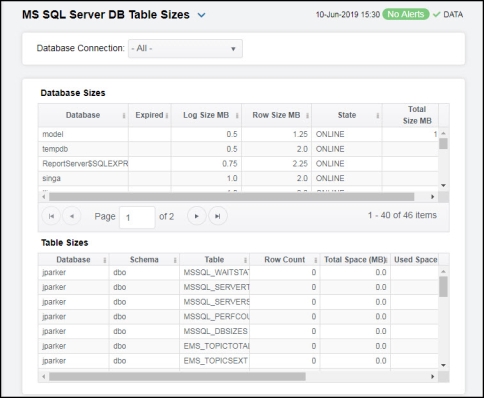Advance to the next page of results
Viewport: 484px width, 398px height.
point(197,216)
